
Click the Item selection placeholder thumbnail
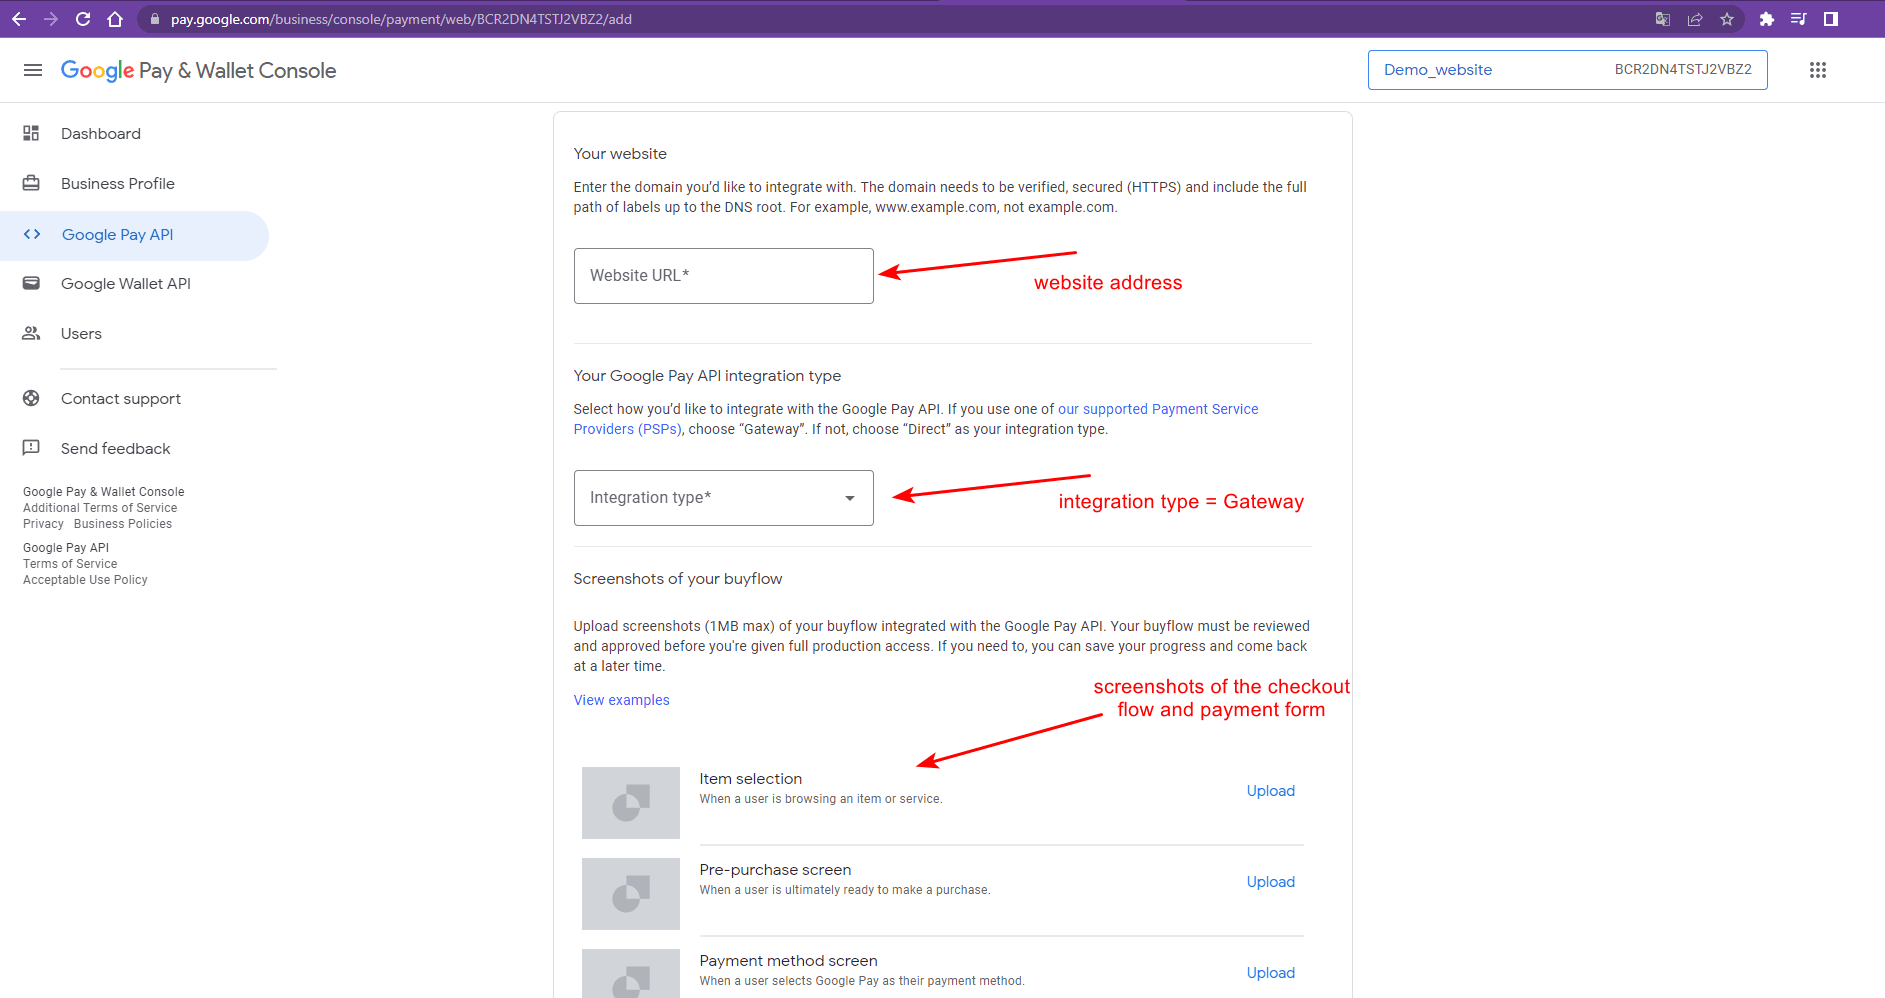click(630, 802)
